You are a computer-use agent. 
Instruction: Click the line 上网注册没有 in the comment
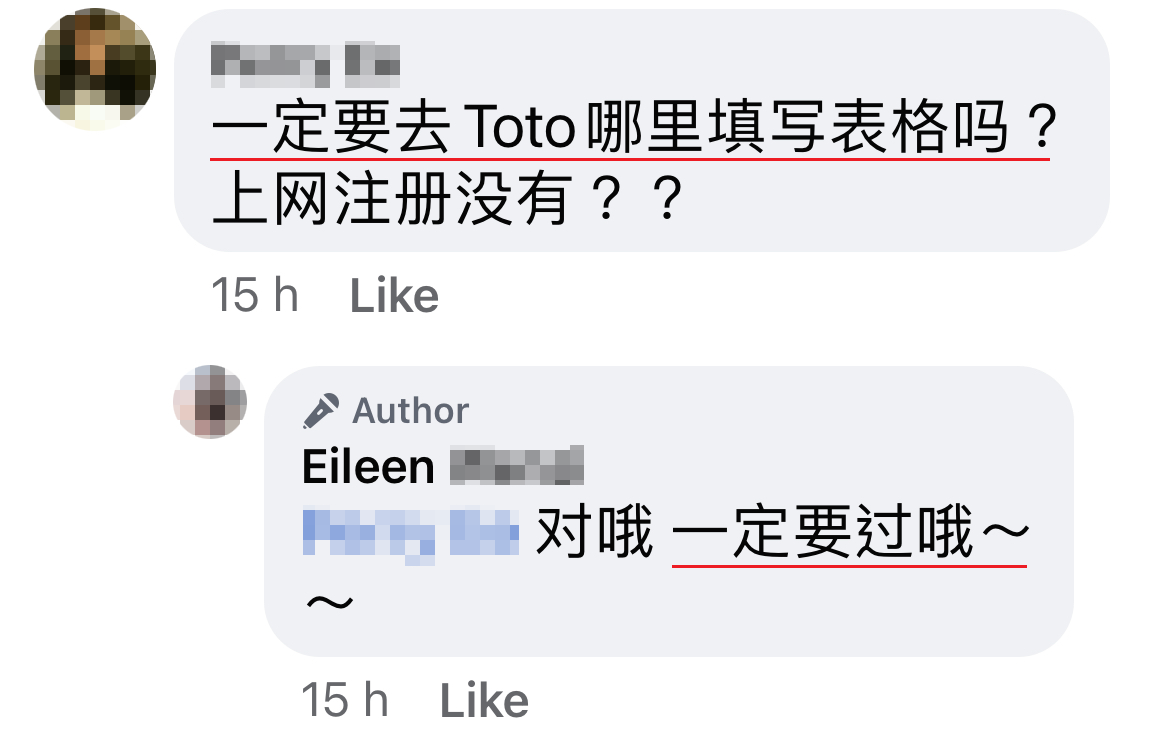point(392,199)
